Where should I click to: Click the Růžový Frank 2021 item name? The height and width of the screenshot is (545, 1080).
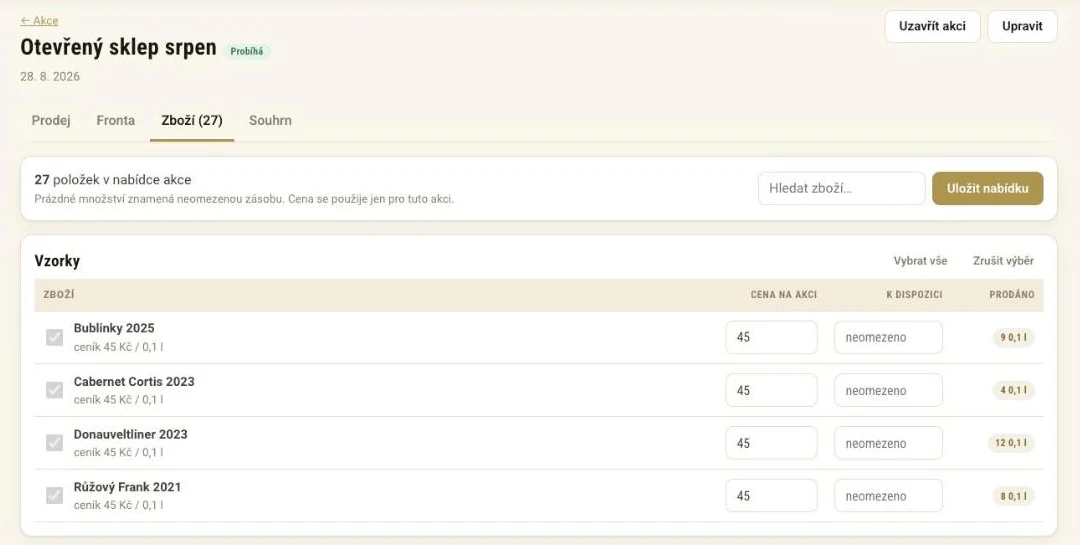pos(127,486)
